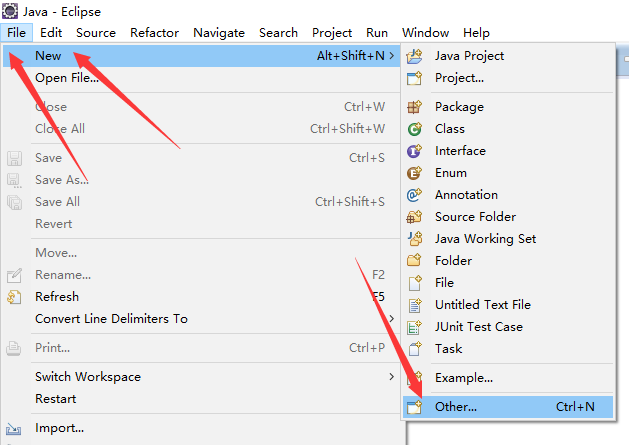The image size is (629, 445).
Task: Expand the Switch Workspace submenu
Action: pos(392,377)
